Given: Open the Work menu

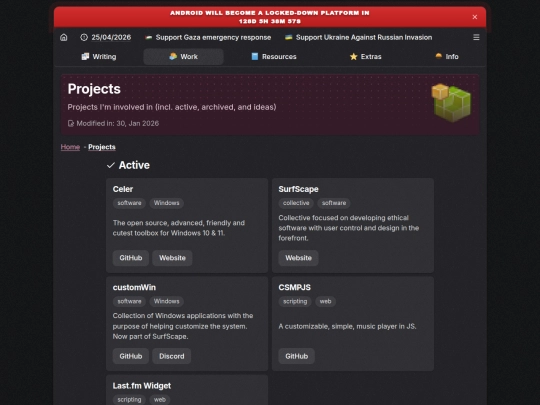Looking at the screenshot, I should tap(184, 56).
